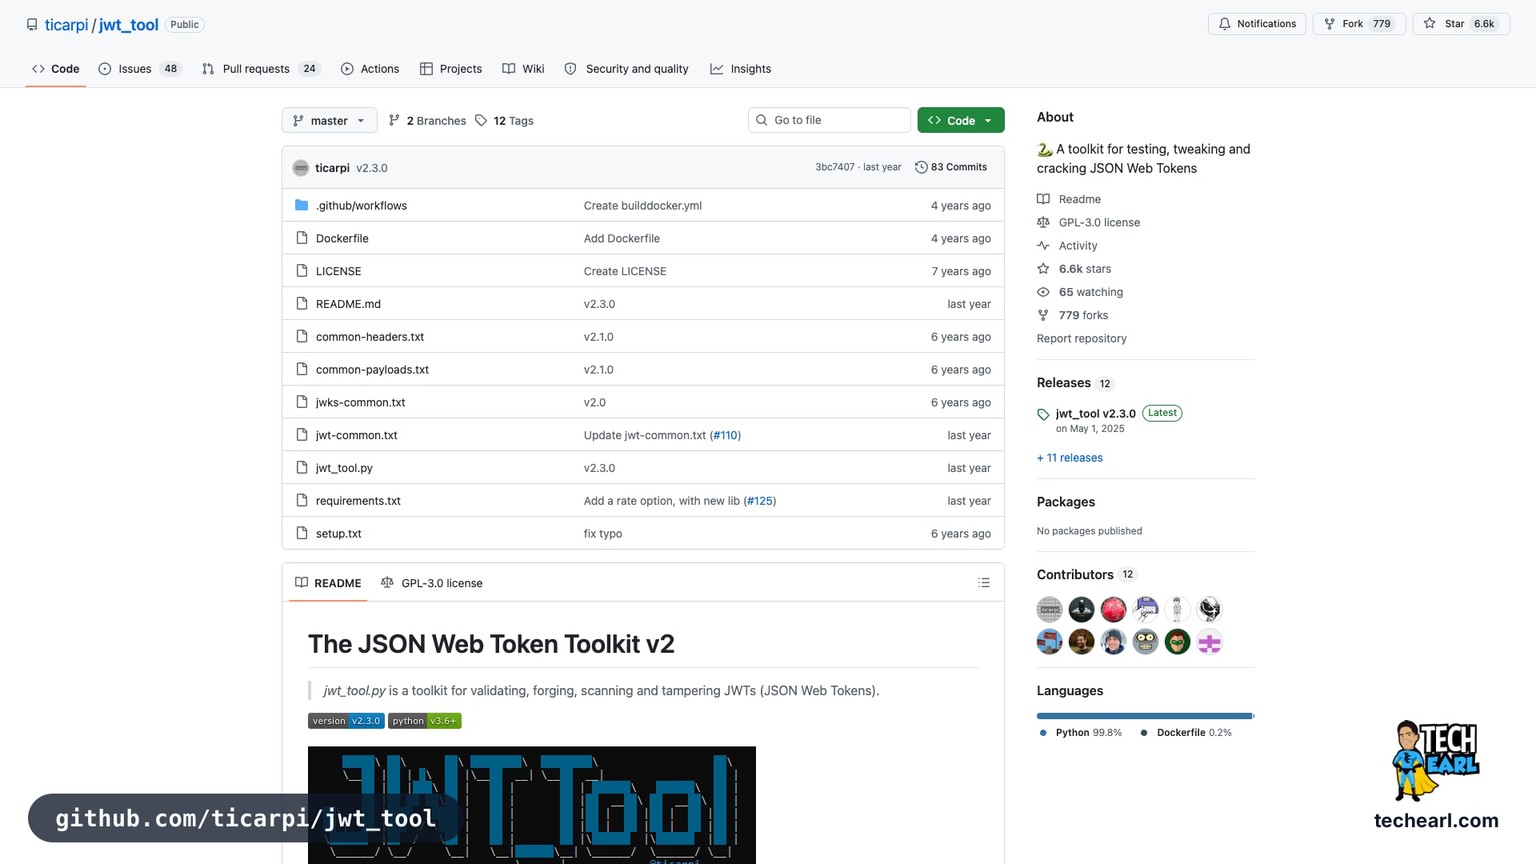1536x864 pixels.
Task: Click the 3bc7407 commit hash
Action: point(834,167)
